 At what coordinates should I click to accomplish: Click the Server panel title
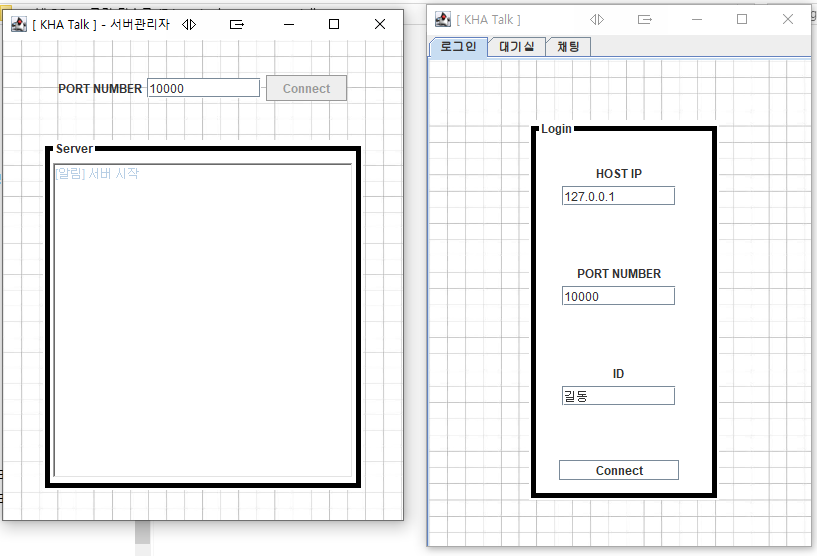tap(74, 149)
